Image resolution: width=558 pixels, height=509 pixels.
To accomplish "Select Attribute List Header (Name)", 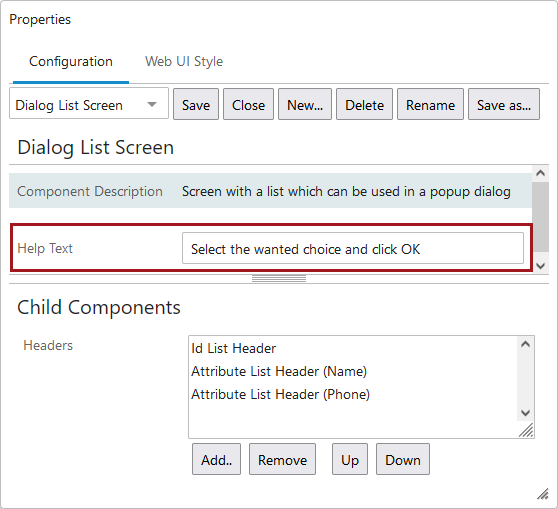I will [279, 372].
